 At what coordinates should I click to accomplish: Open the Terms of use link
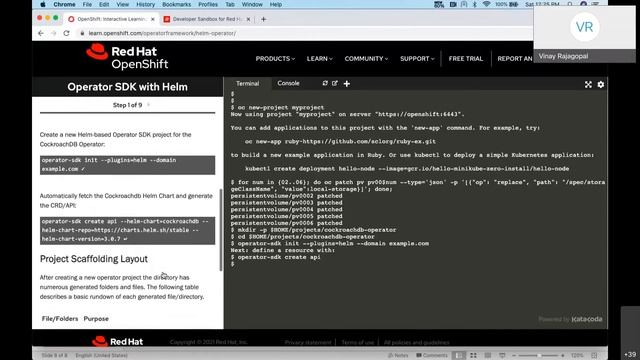358,342
